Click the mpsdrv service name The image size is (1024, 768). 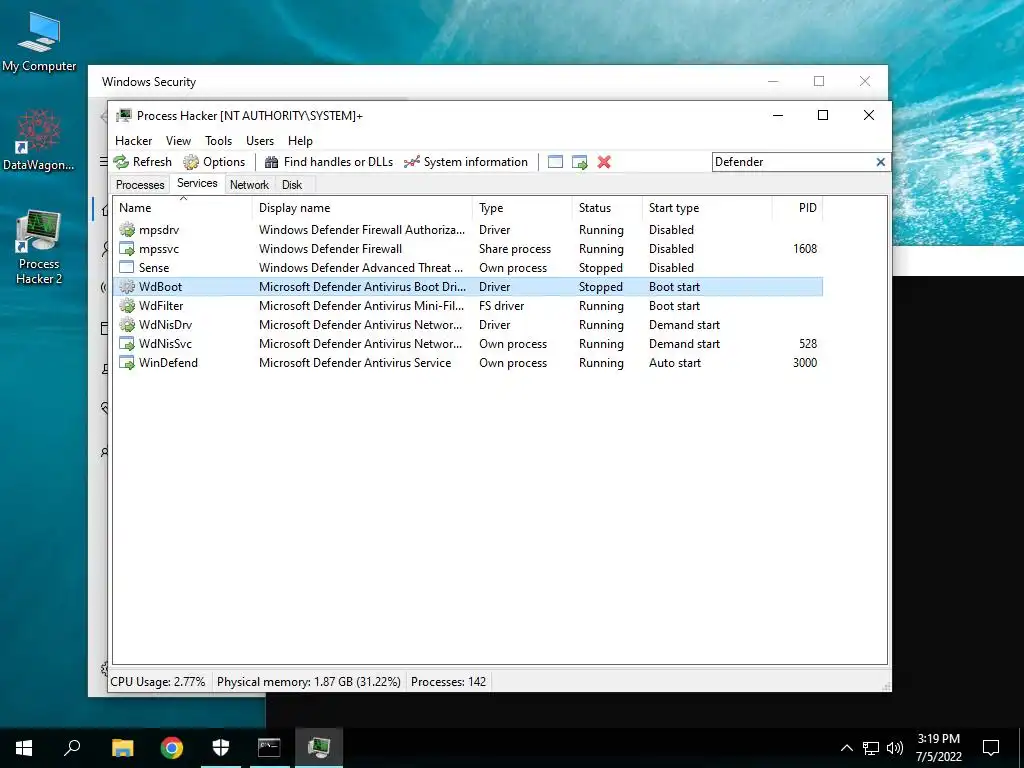[159, 230]
